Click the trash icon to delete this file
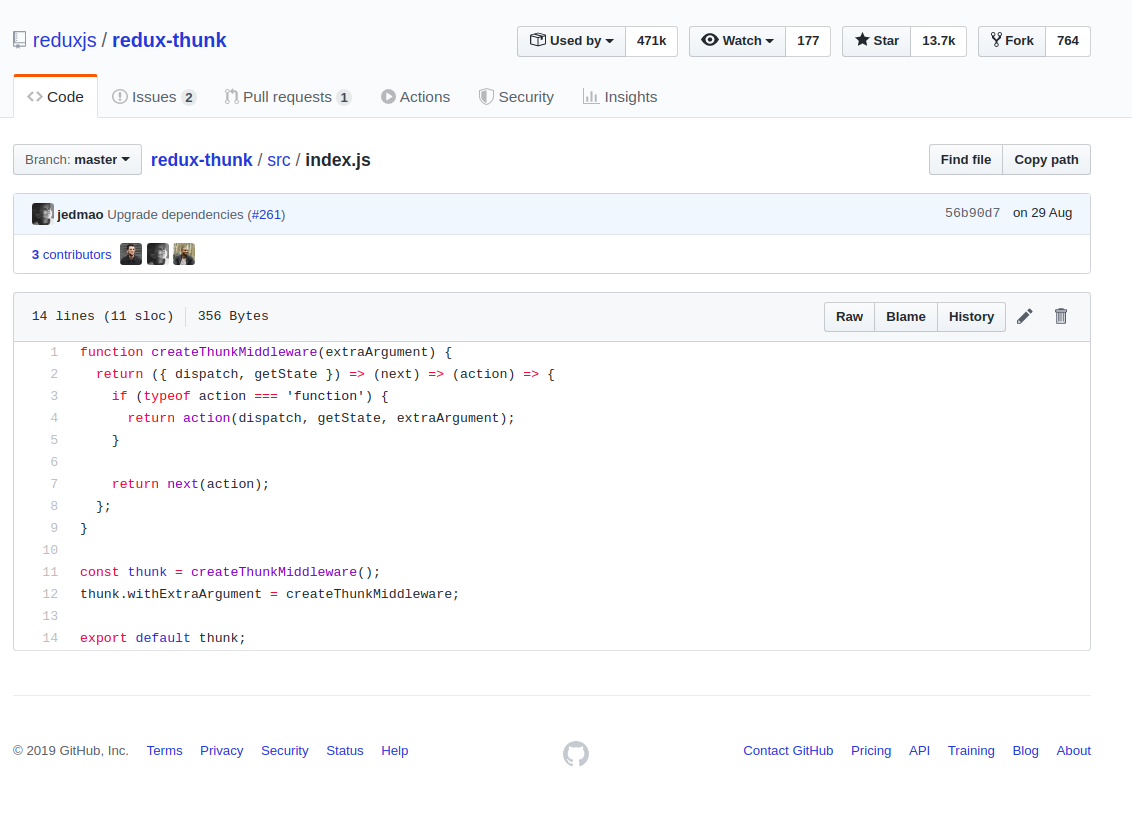Viewport: 1132px width, 819px height. (1061, 316)
